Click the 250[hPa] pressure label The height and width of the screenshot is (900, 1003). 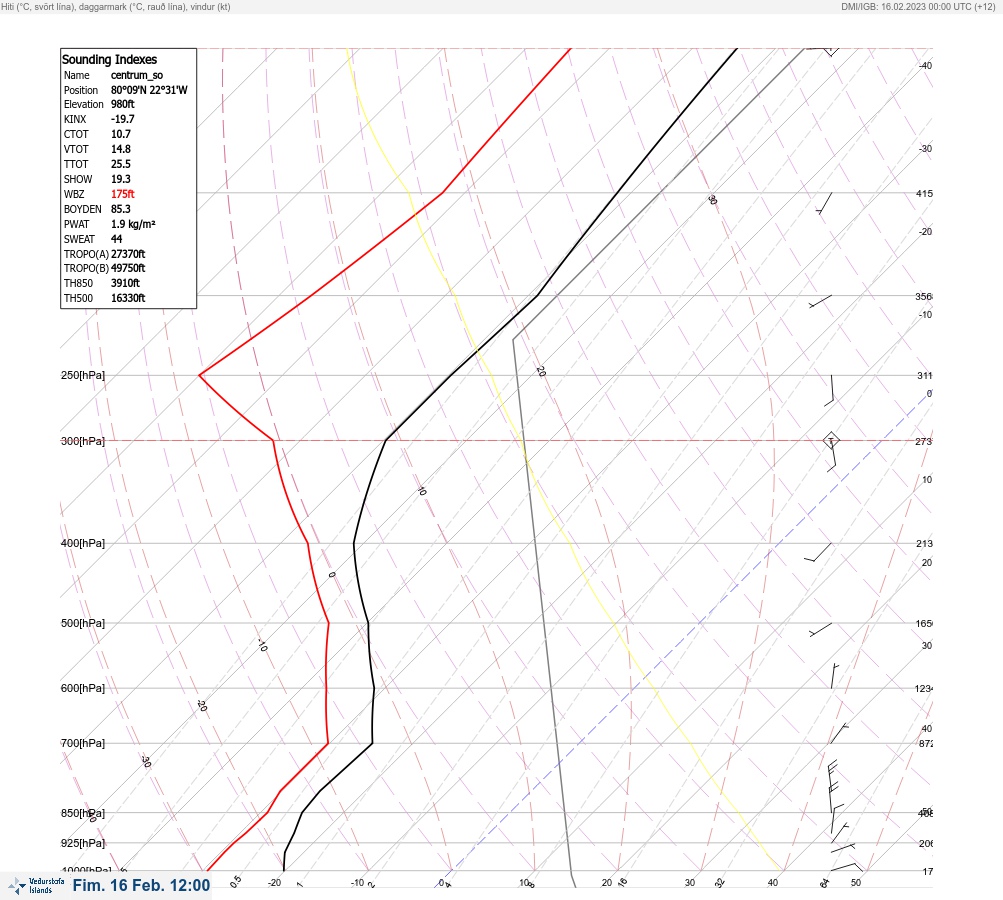coord(83,375)
